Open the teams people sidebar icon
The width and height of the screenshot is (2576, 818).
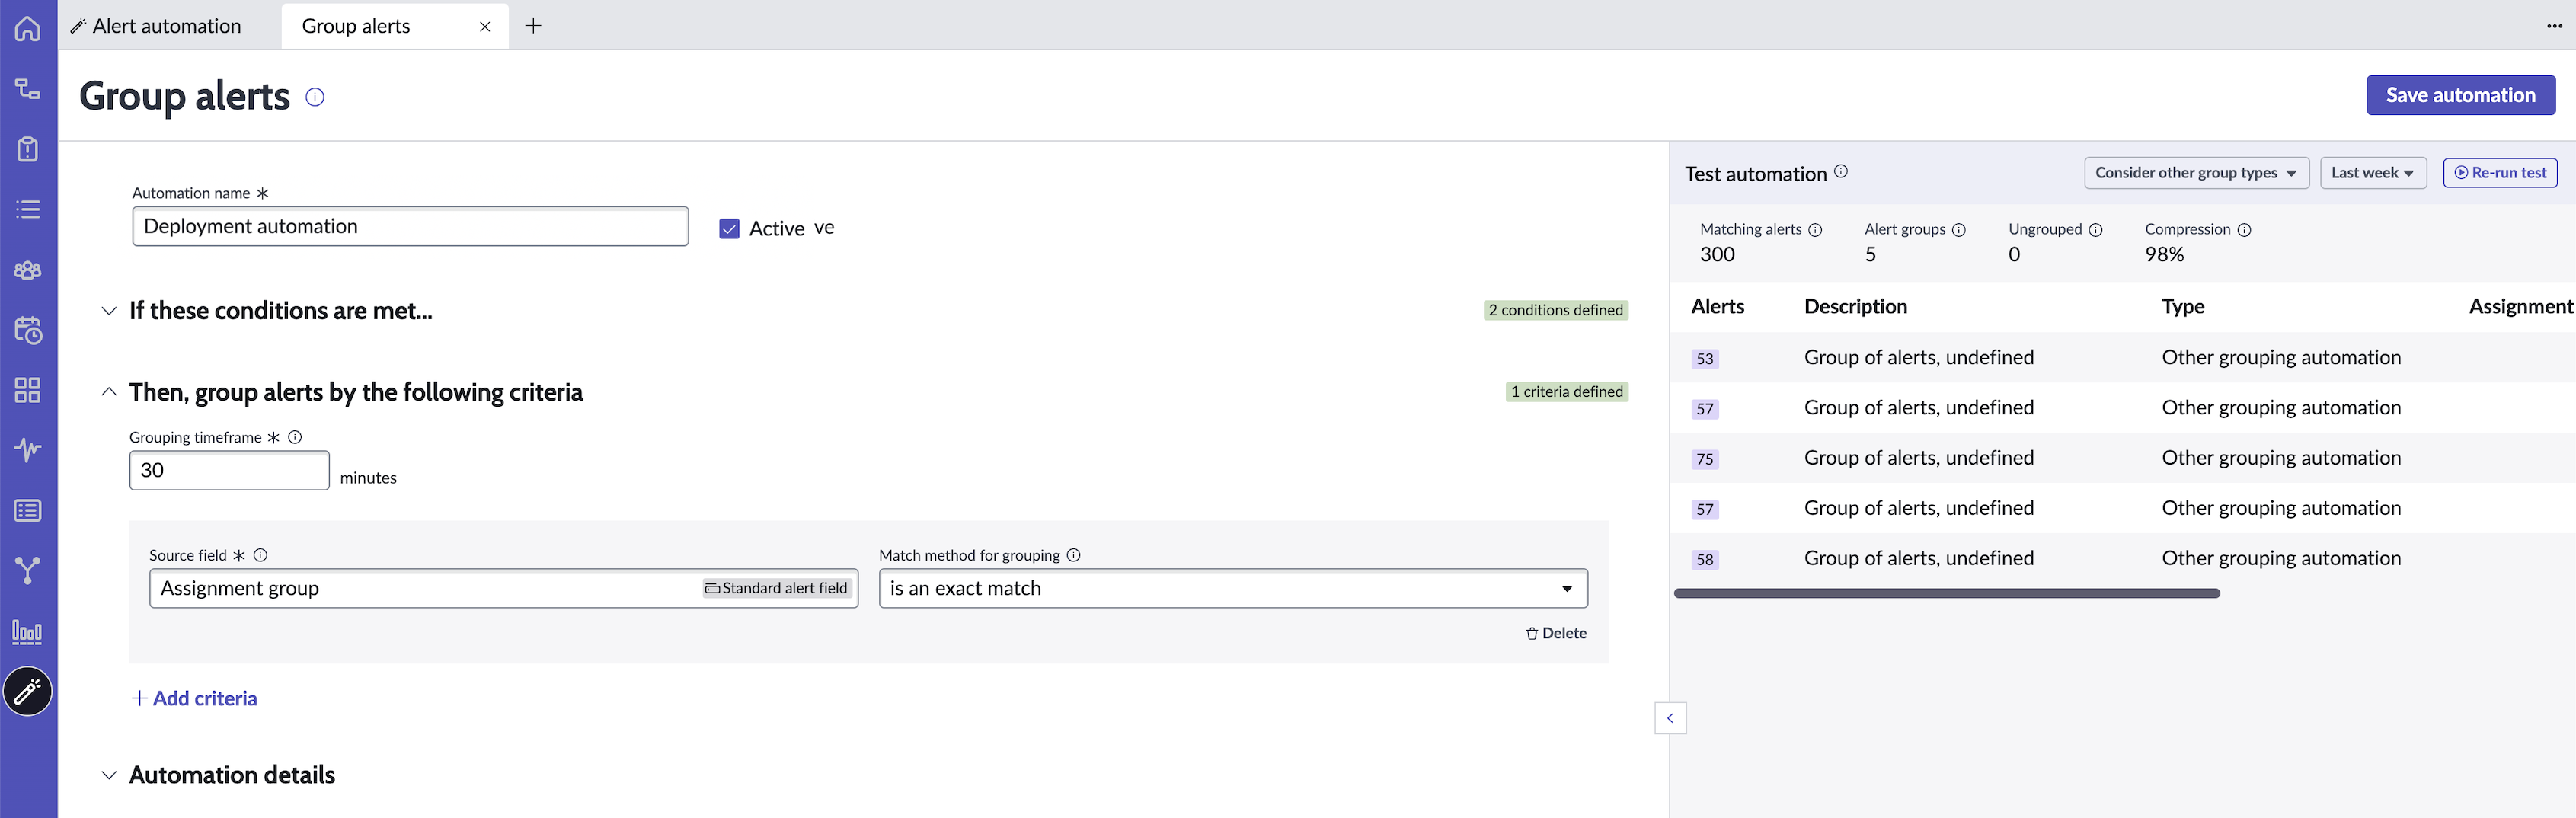click(28, 270)
